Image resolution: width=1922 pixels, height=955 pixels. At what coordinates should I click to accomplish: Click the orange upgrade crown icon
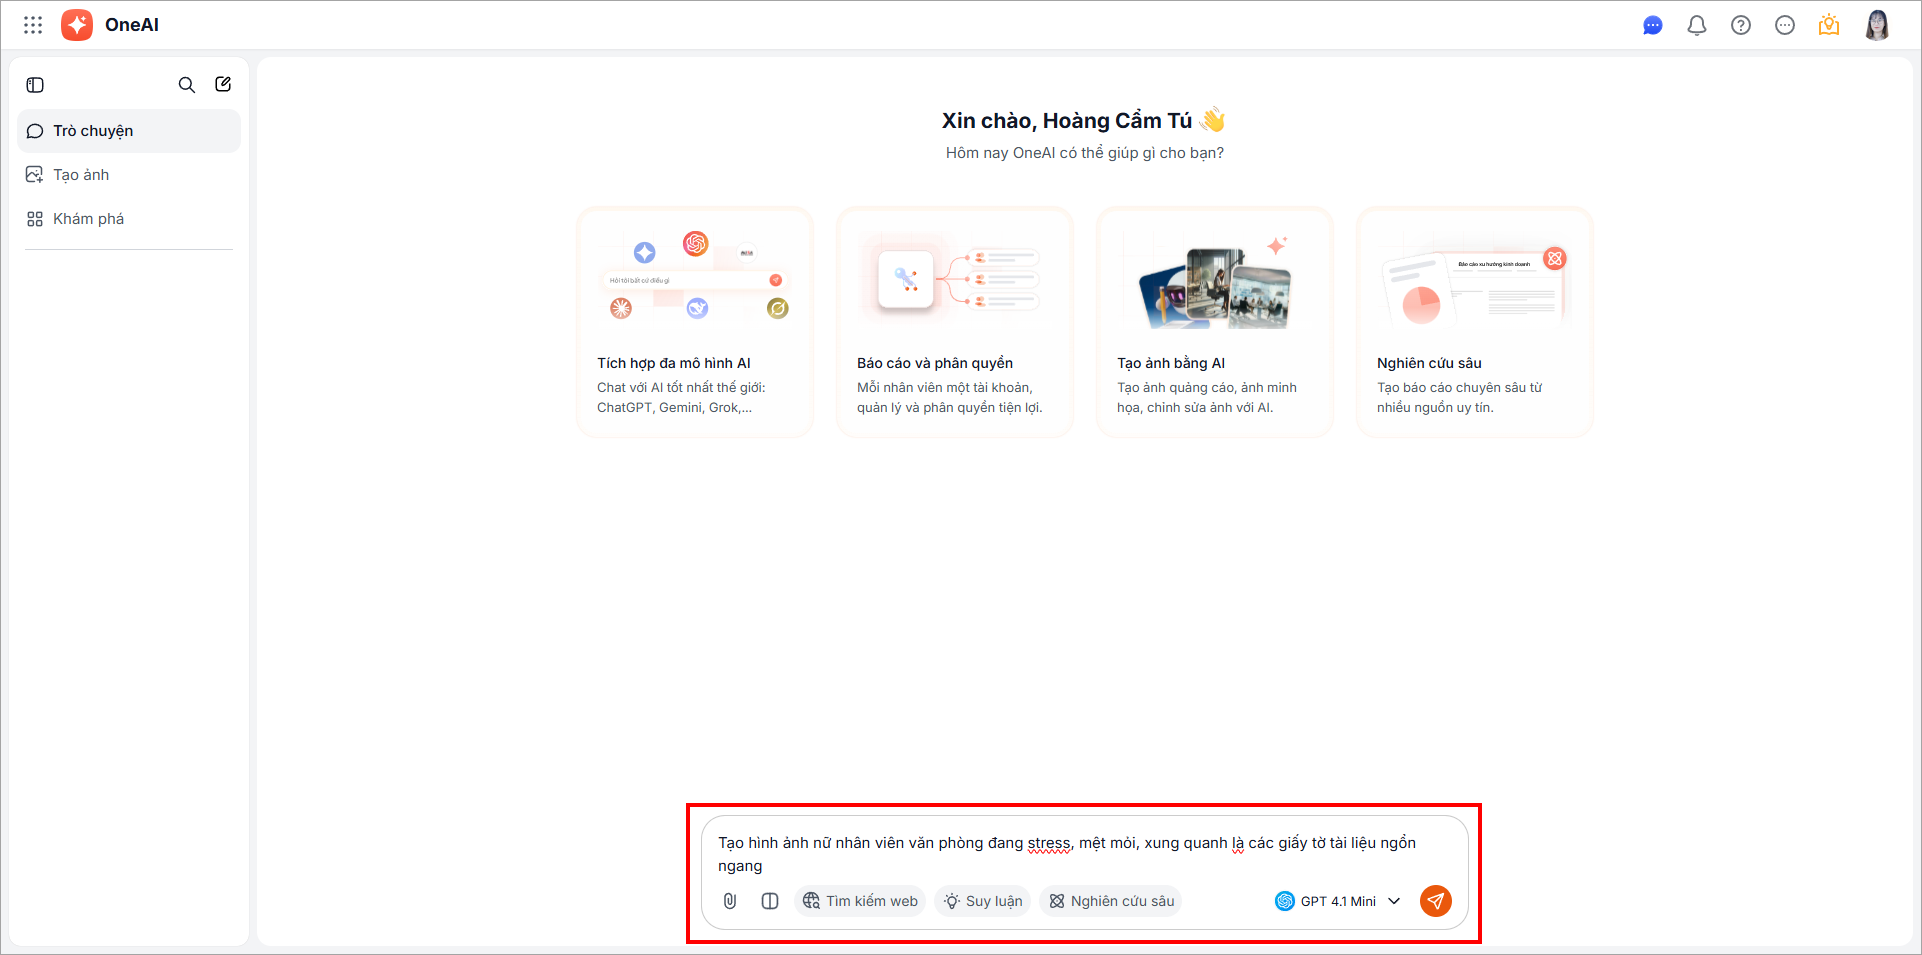[x=1829, y=25]
